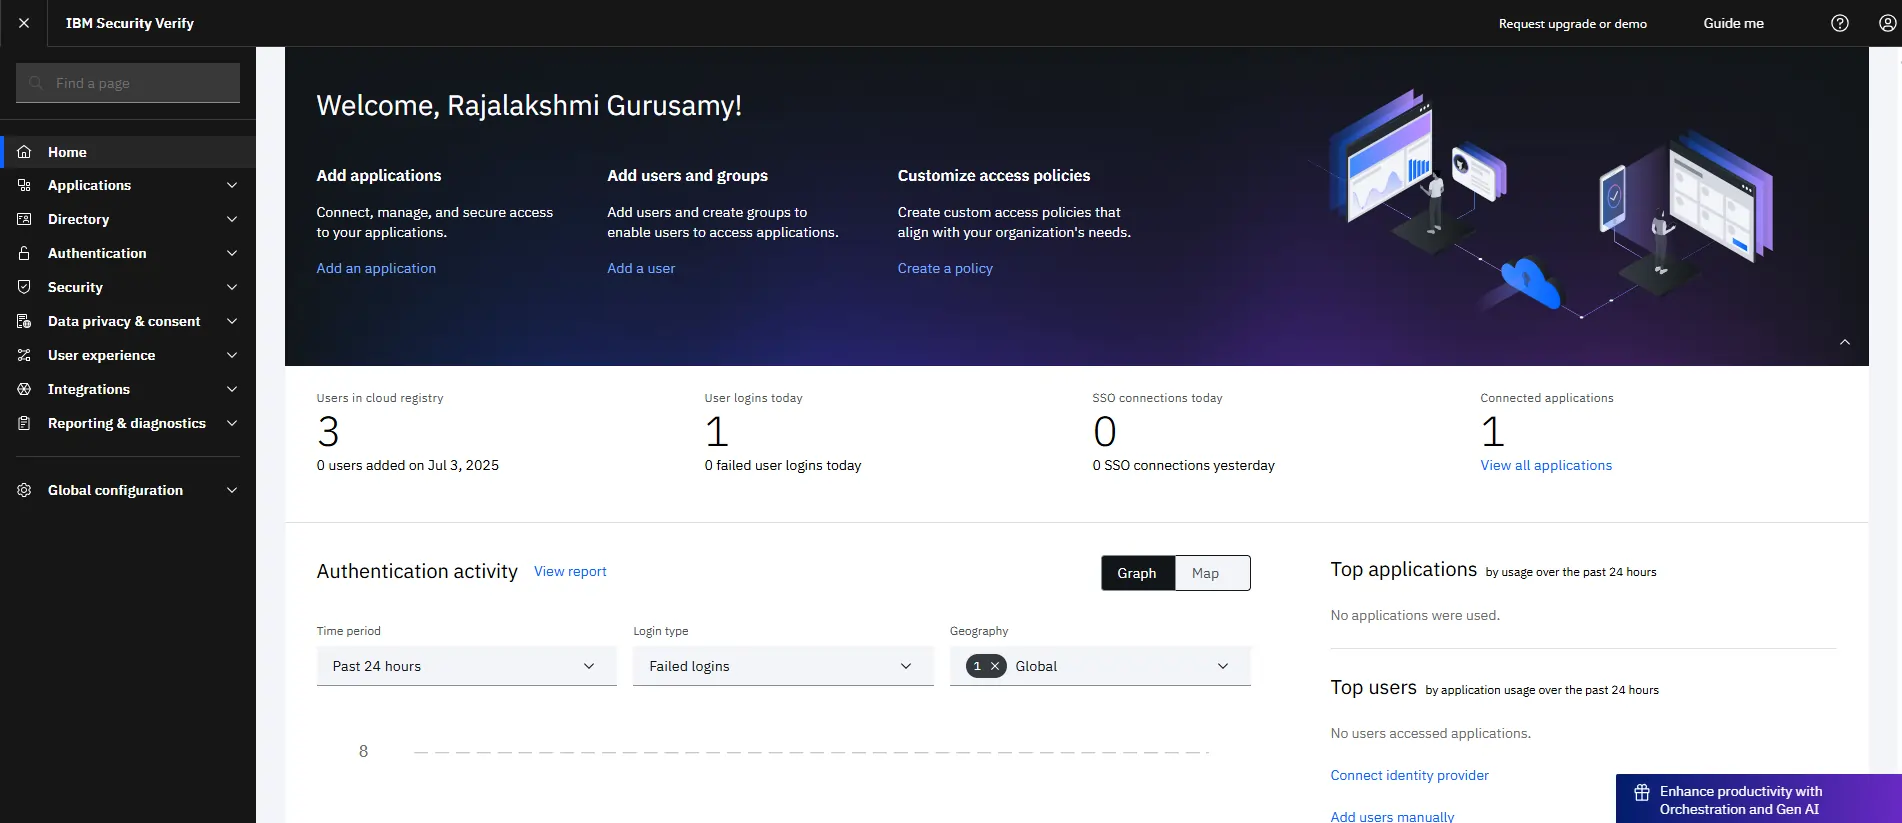
Task: Open the help question-mark icon
Action: click(x=1840, y=23)
